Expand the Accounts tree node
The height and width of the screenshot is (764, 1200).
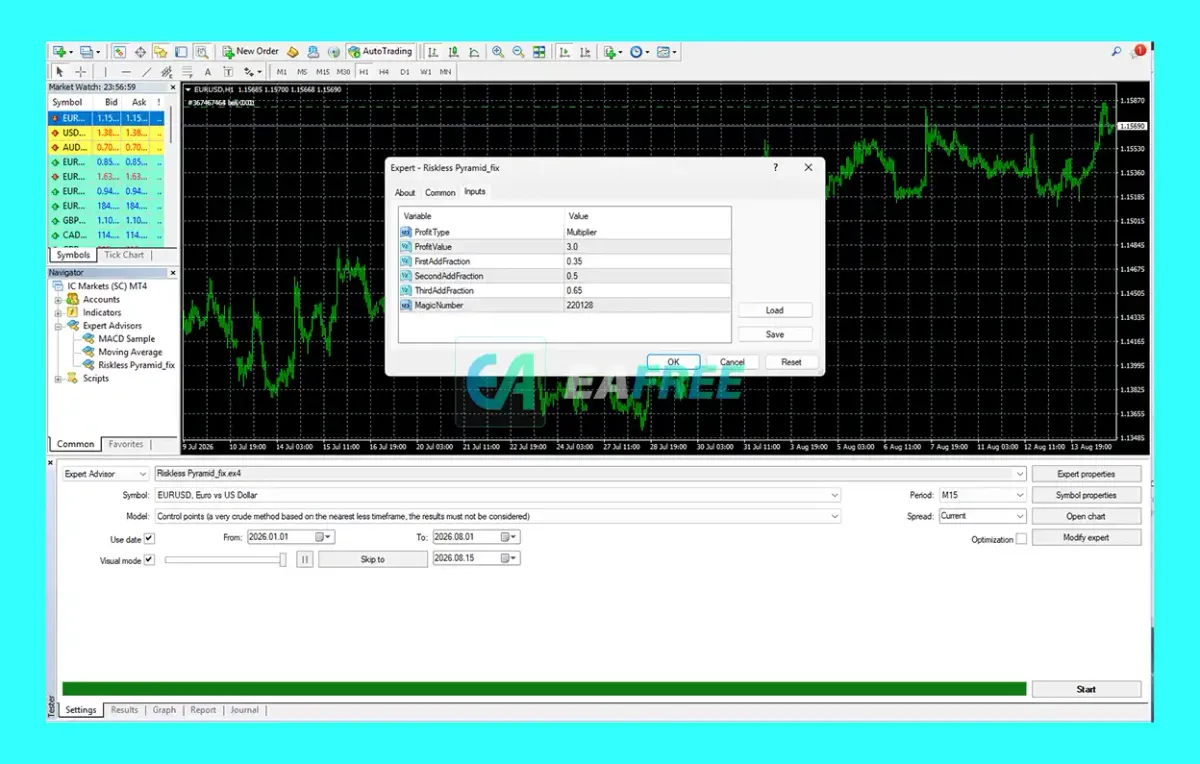[x=59, y=299]
